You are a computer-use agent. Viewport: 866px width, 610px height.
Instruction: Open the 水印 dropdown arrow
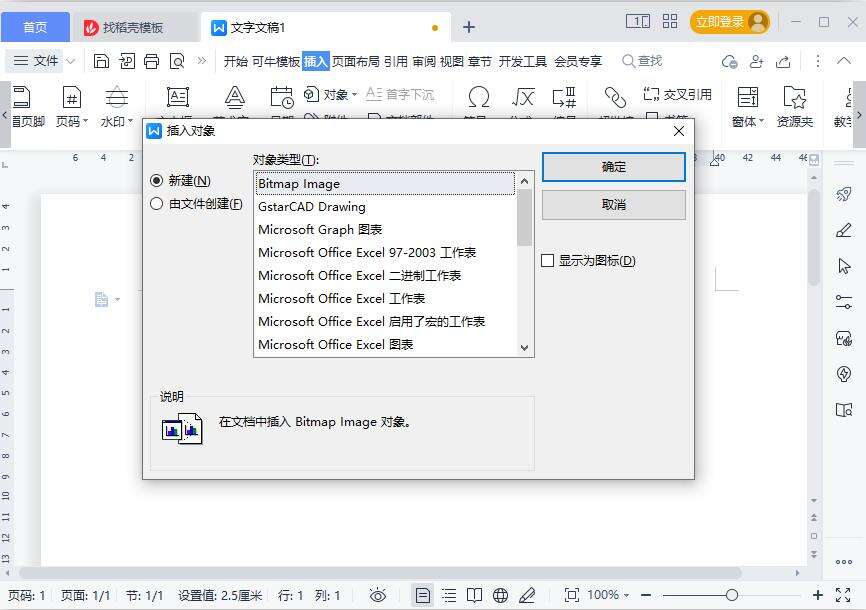point(130,120)
